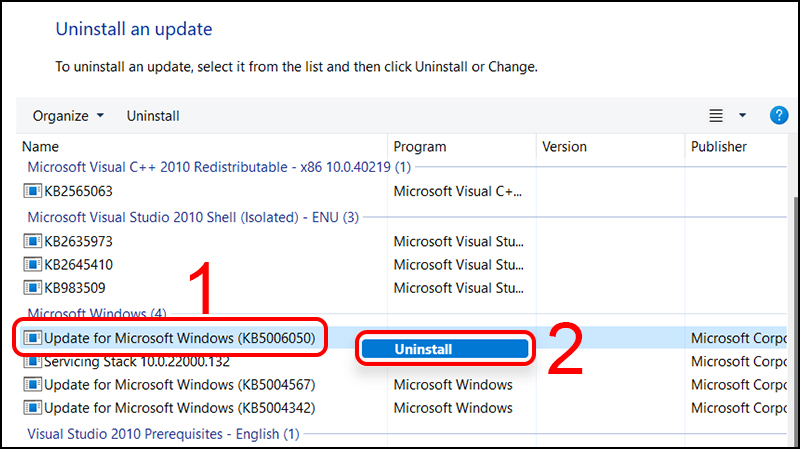Click the KB2635973 update icon
The height and width of the screenshot is (449, 800).
point(33,241)
